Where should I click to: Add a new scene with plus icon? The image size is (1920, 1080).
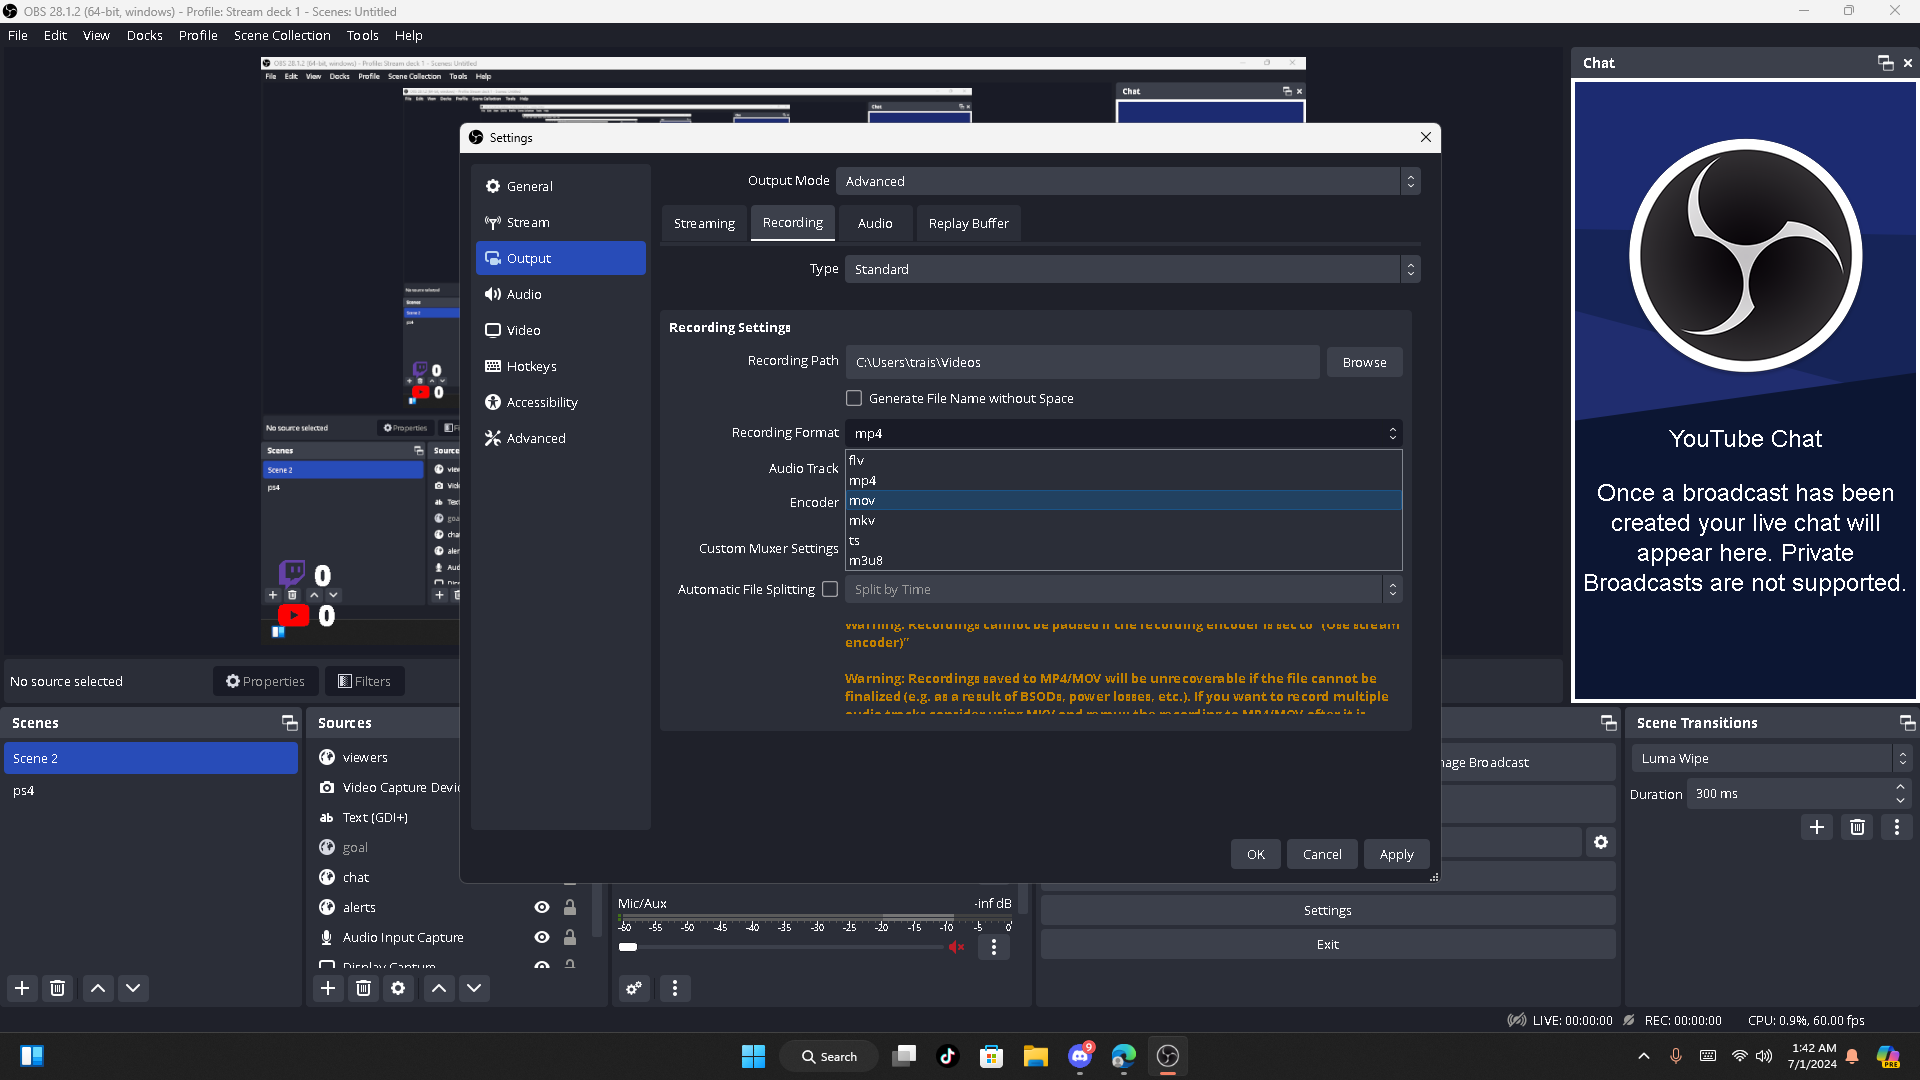click(x=22, y=988)
